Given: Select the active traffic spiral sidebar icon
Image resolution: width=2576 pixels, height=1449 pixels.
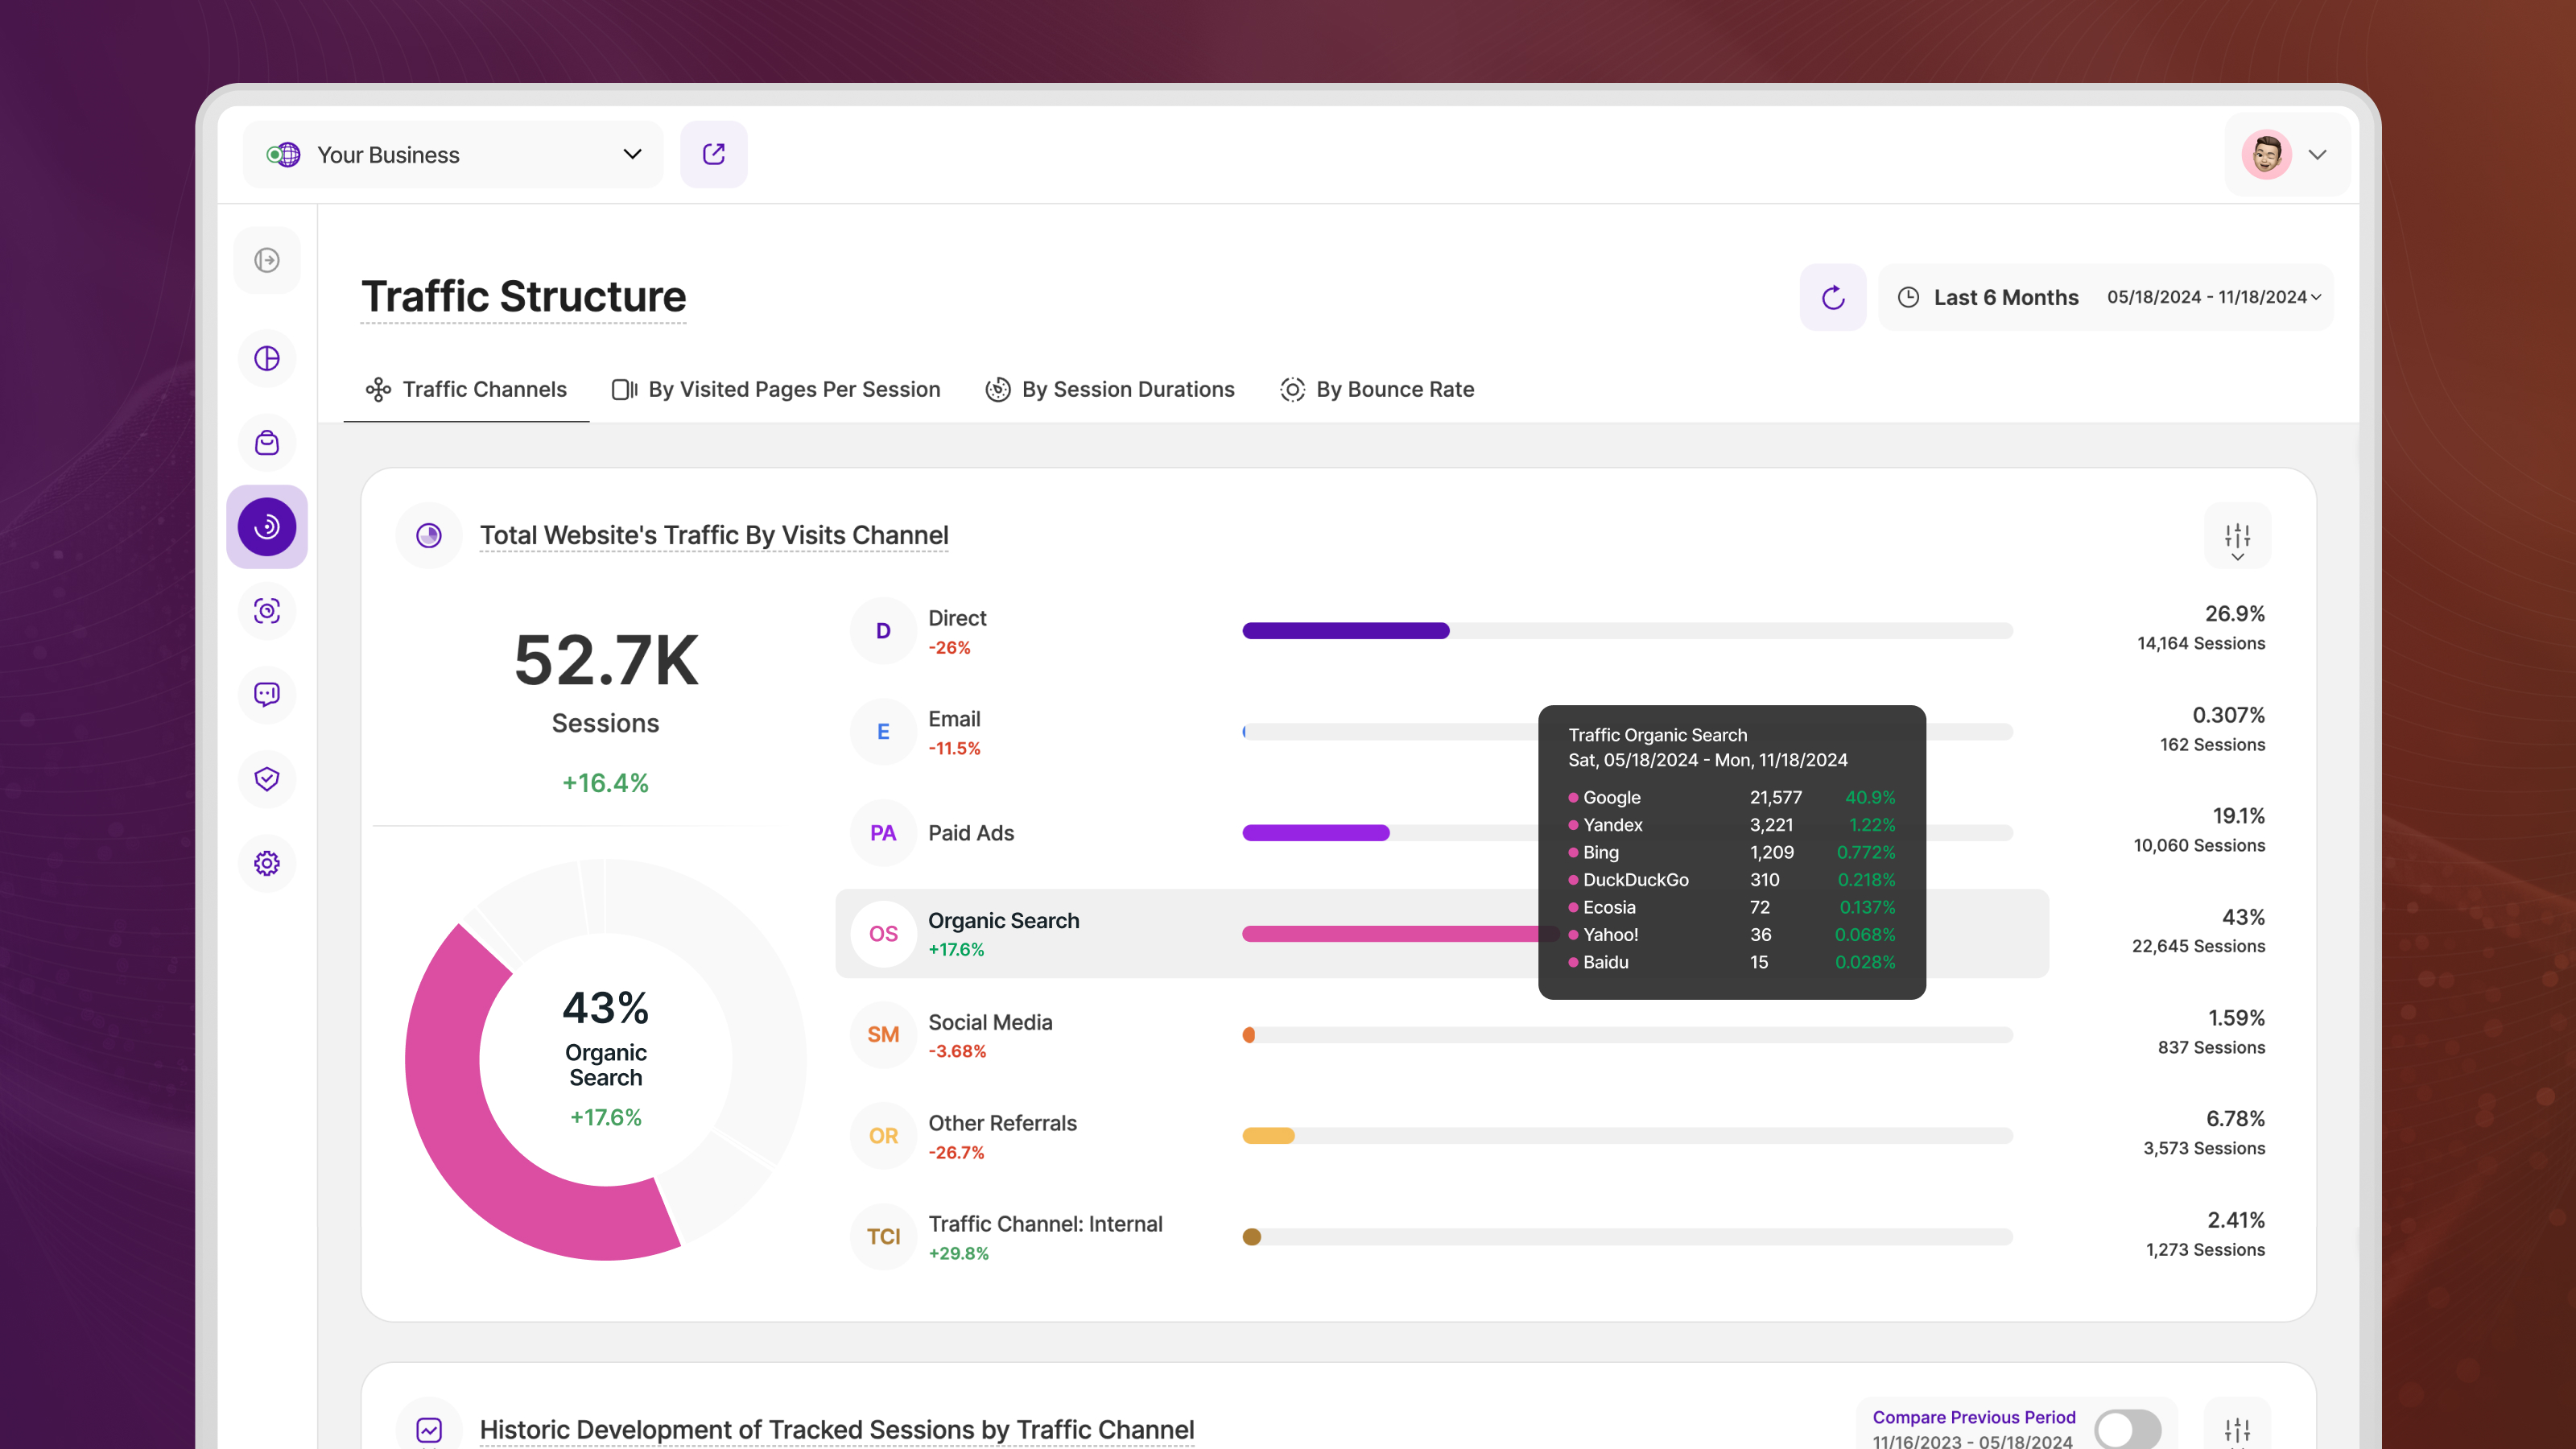Looking at the screenshot, I should [x=267, y=527].
